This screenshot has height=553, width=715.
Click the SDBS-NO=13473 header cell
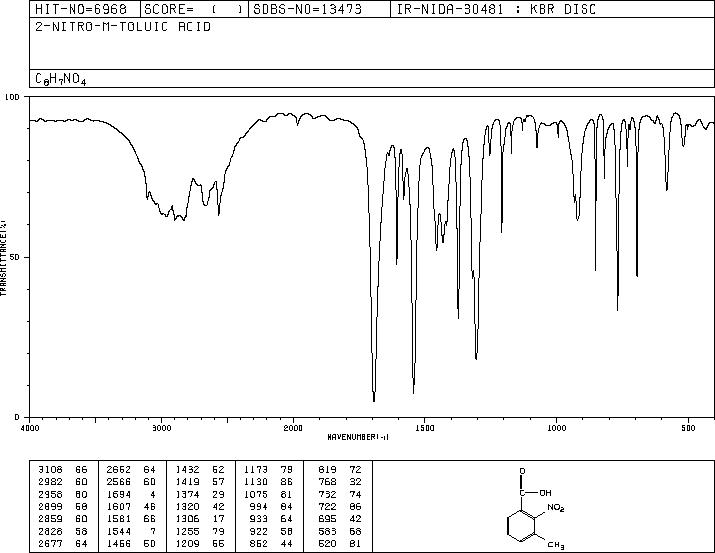click(319, 9)
